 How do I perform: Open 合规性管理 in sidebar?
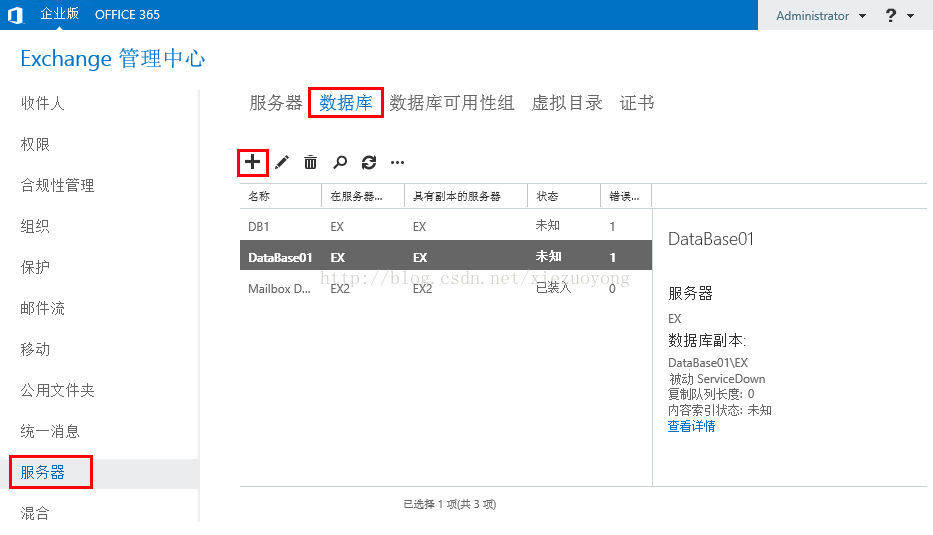tap(57, 185)
